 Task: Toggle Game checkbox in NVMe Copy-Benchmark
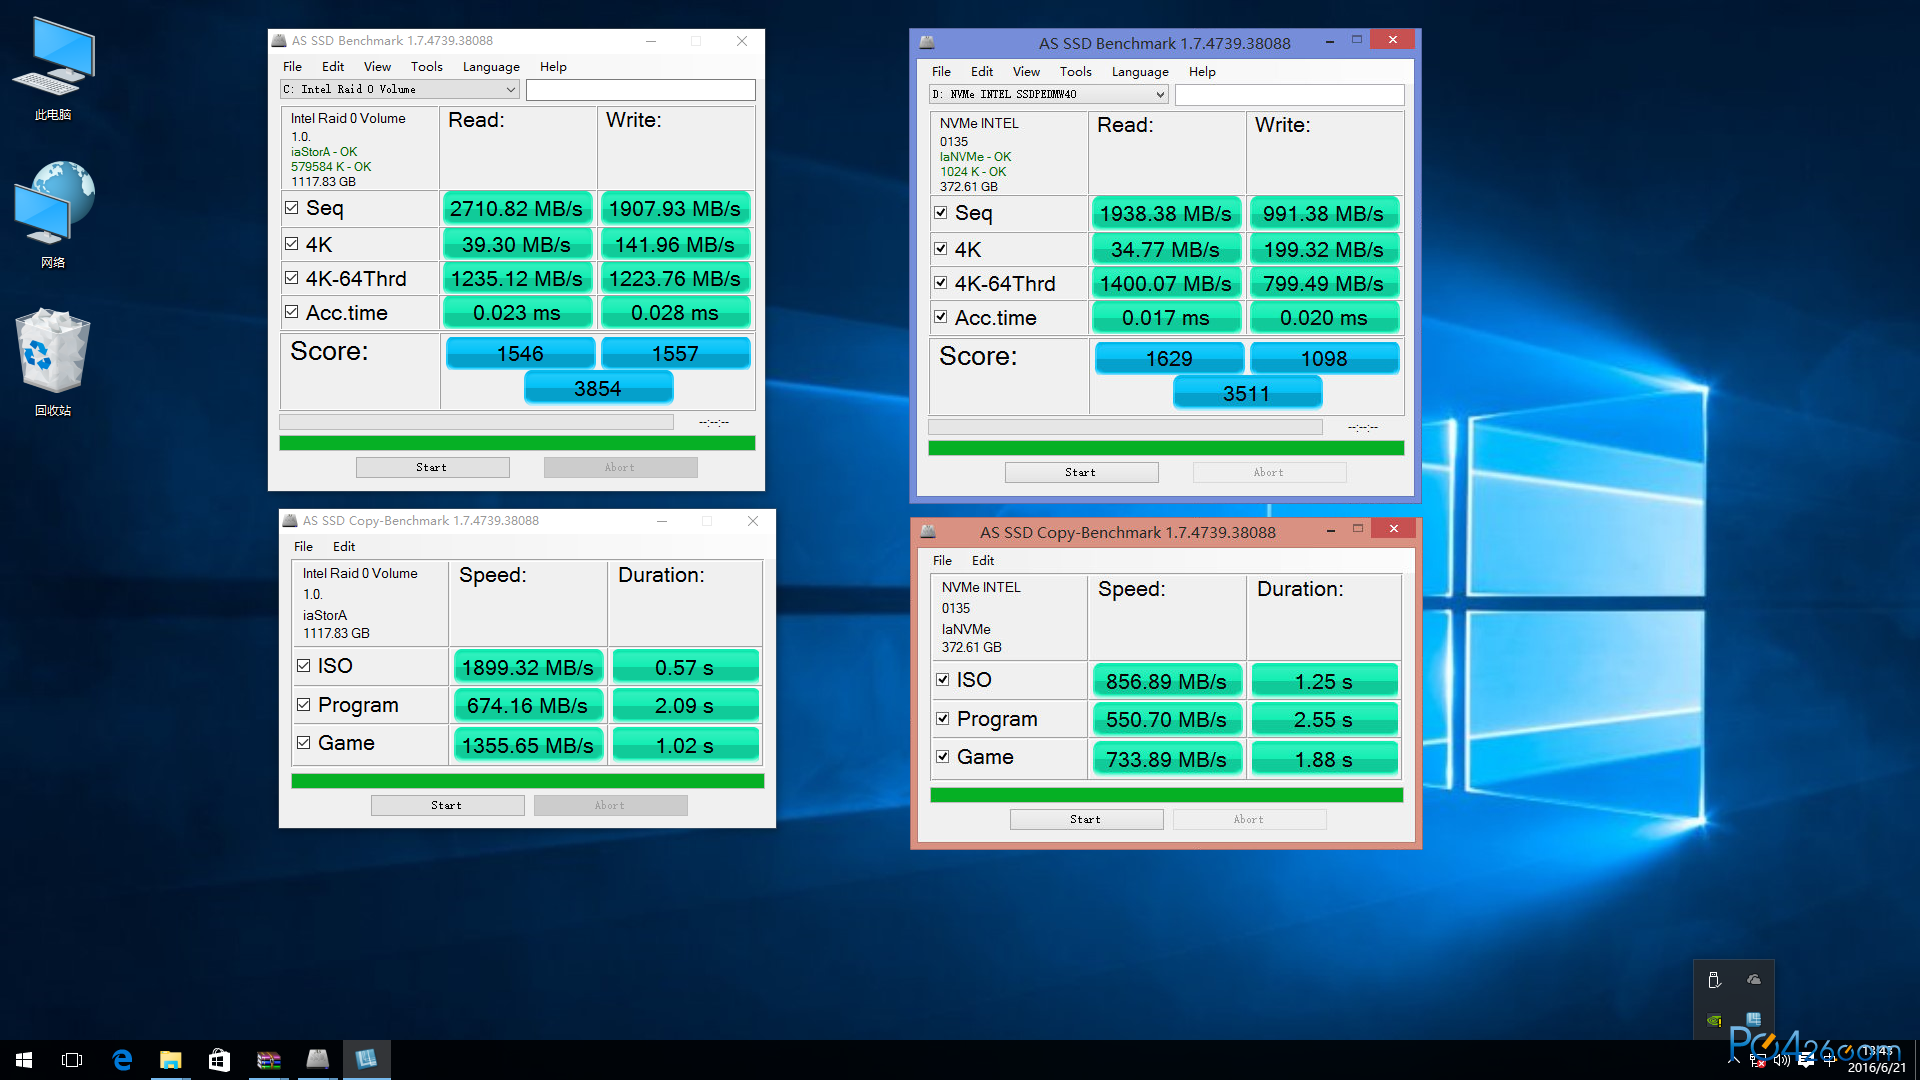tap(942, 757)
